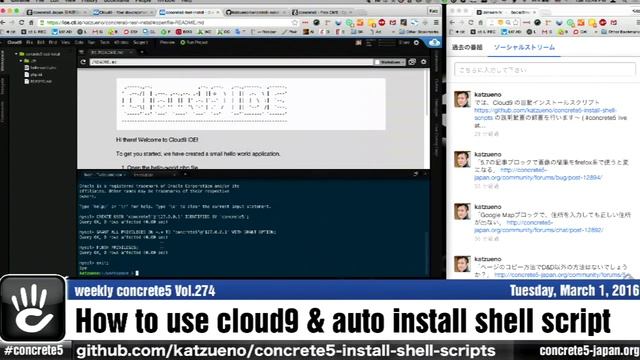
Task: Add new terminal tab with plus icon
Action: point(185,175)
